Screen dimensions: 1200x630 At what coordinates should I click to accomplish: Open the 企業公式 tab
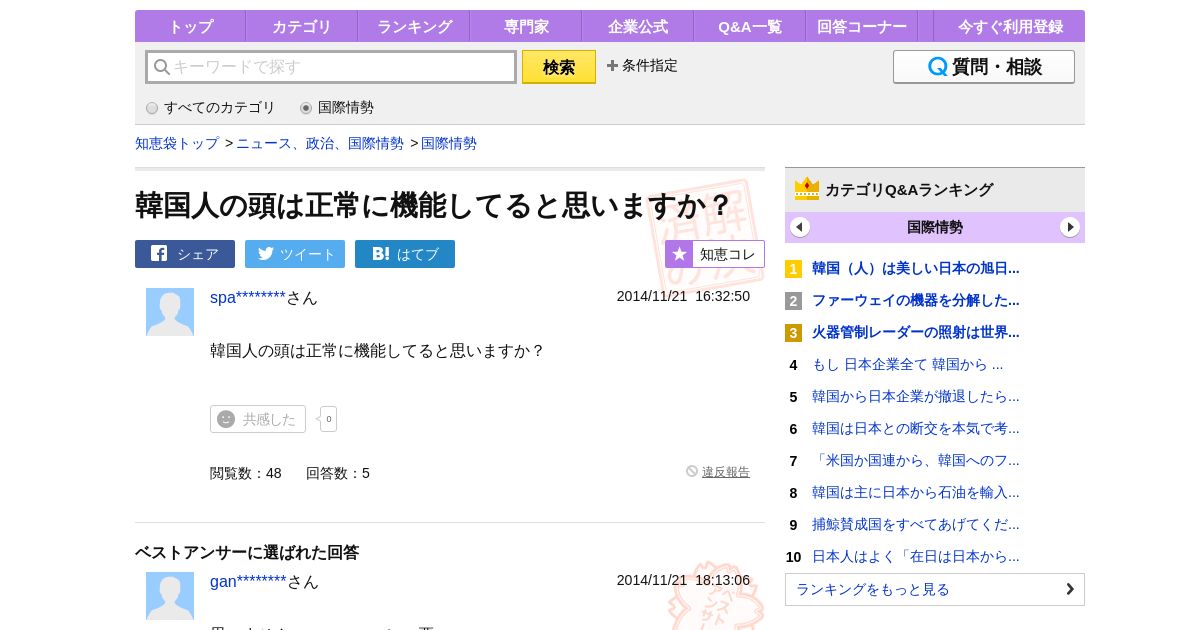(x=638, y=26)
